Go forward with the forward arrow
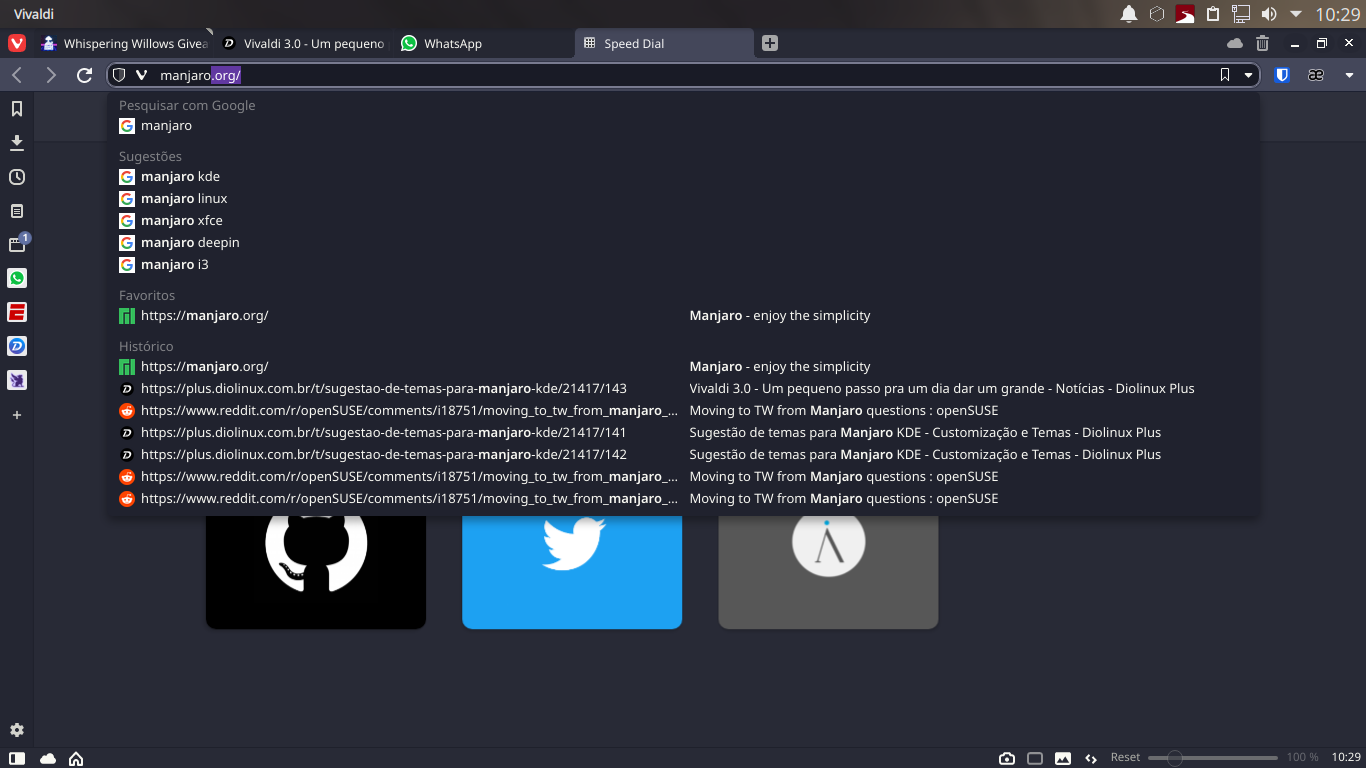1366x768 pixels. pyautogui.click(x=51, y=75)
